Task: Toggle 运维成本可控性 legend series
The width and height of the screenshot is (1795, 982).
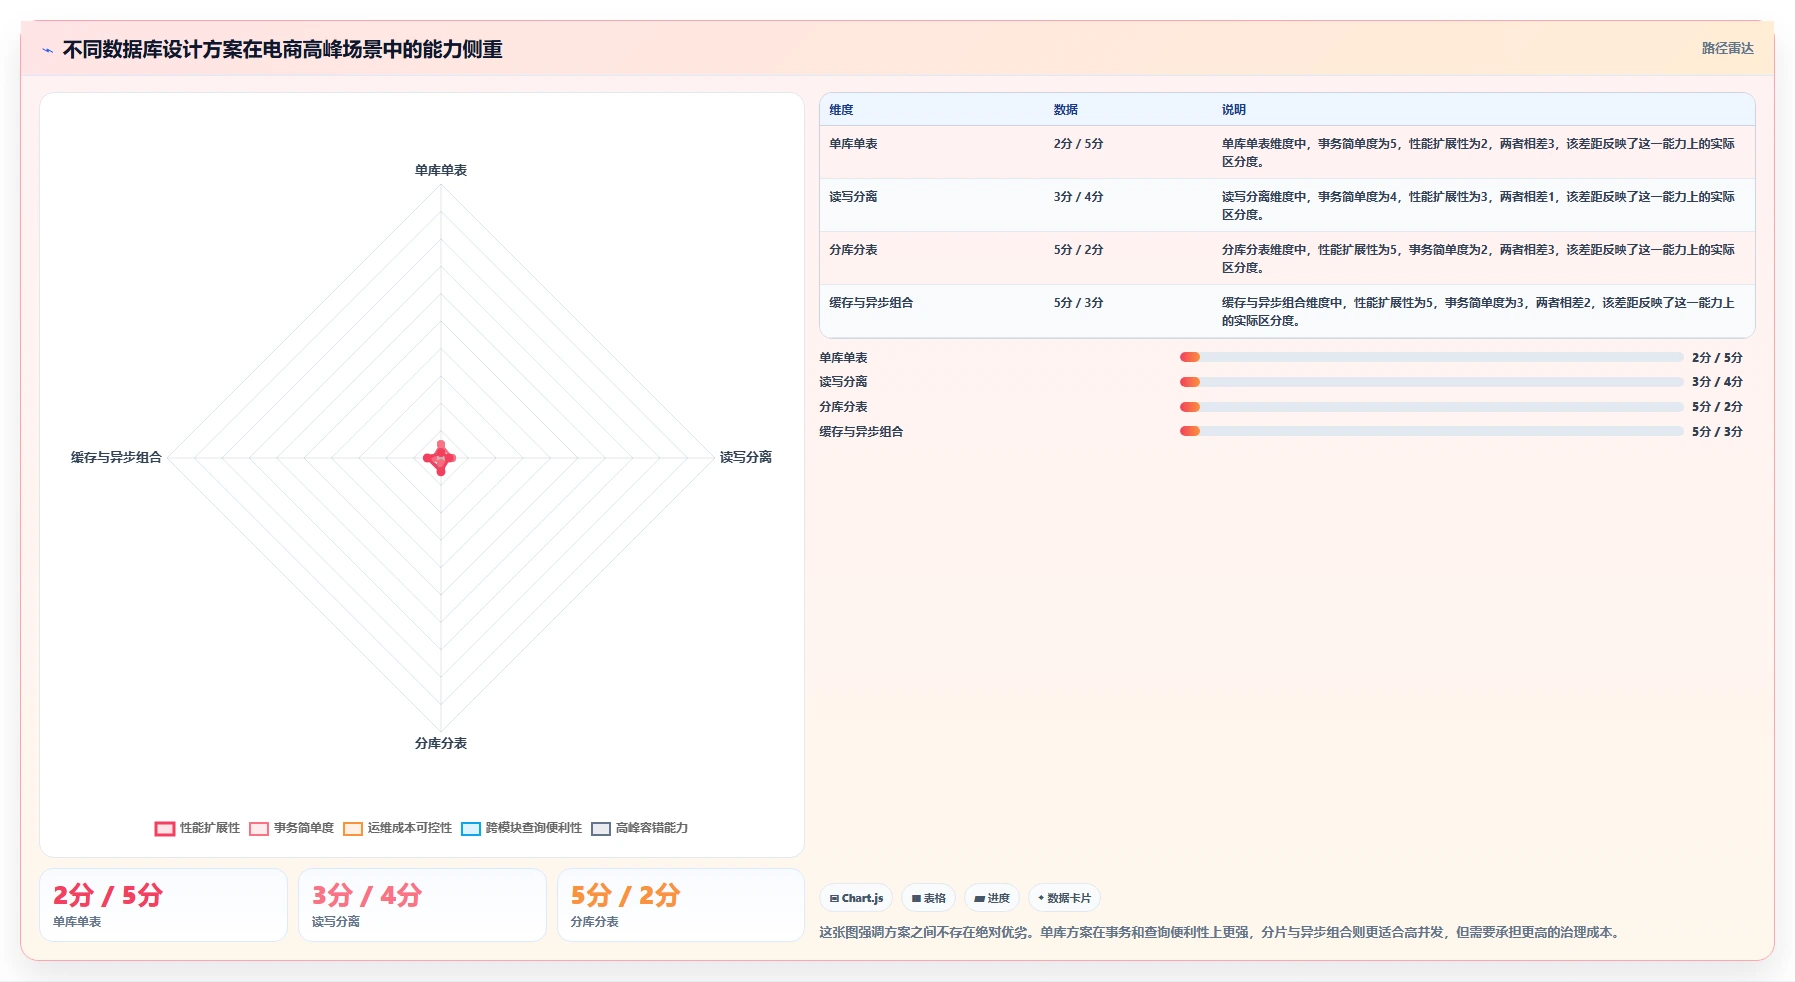Action: click(398, 828)
